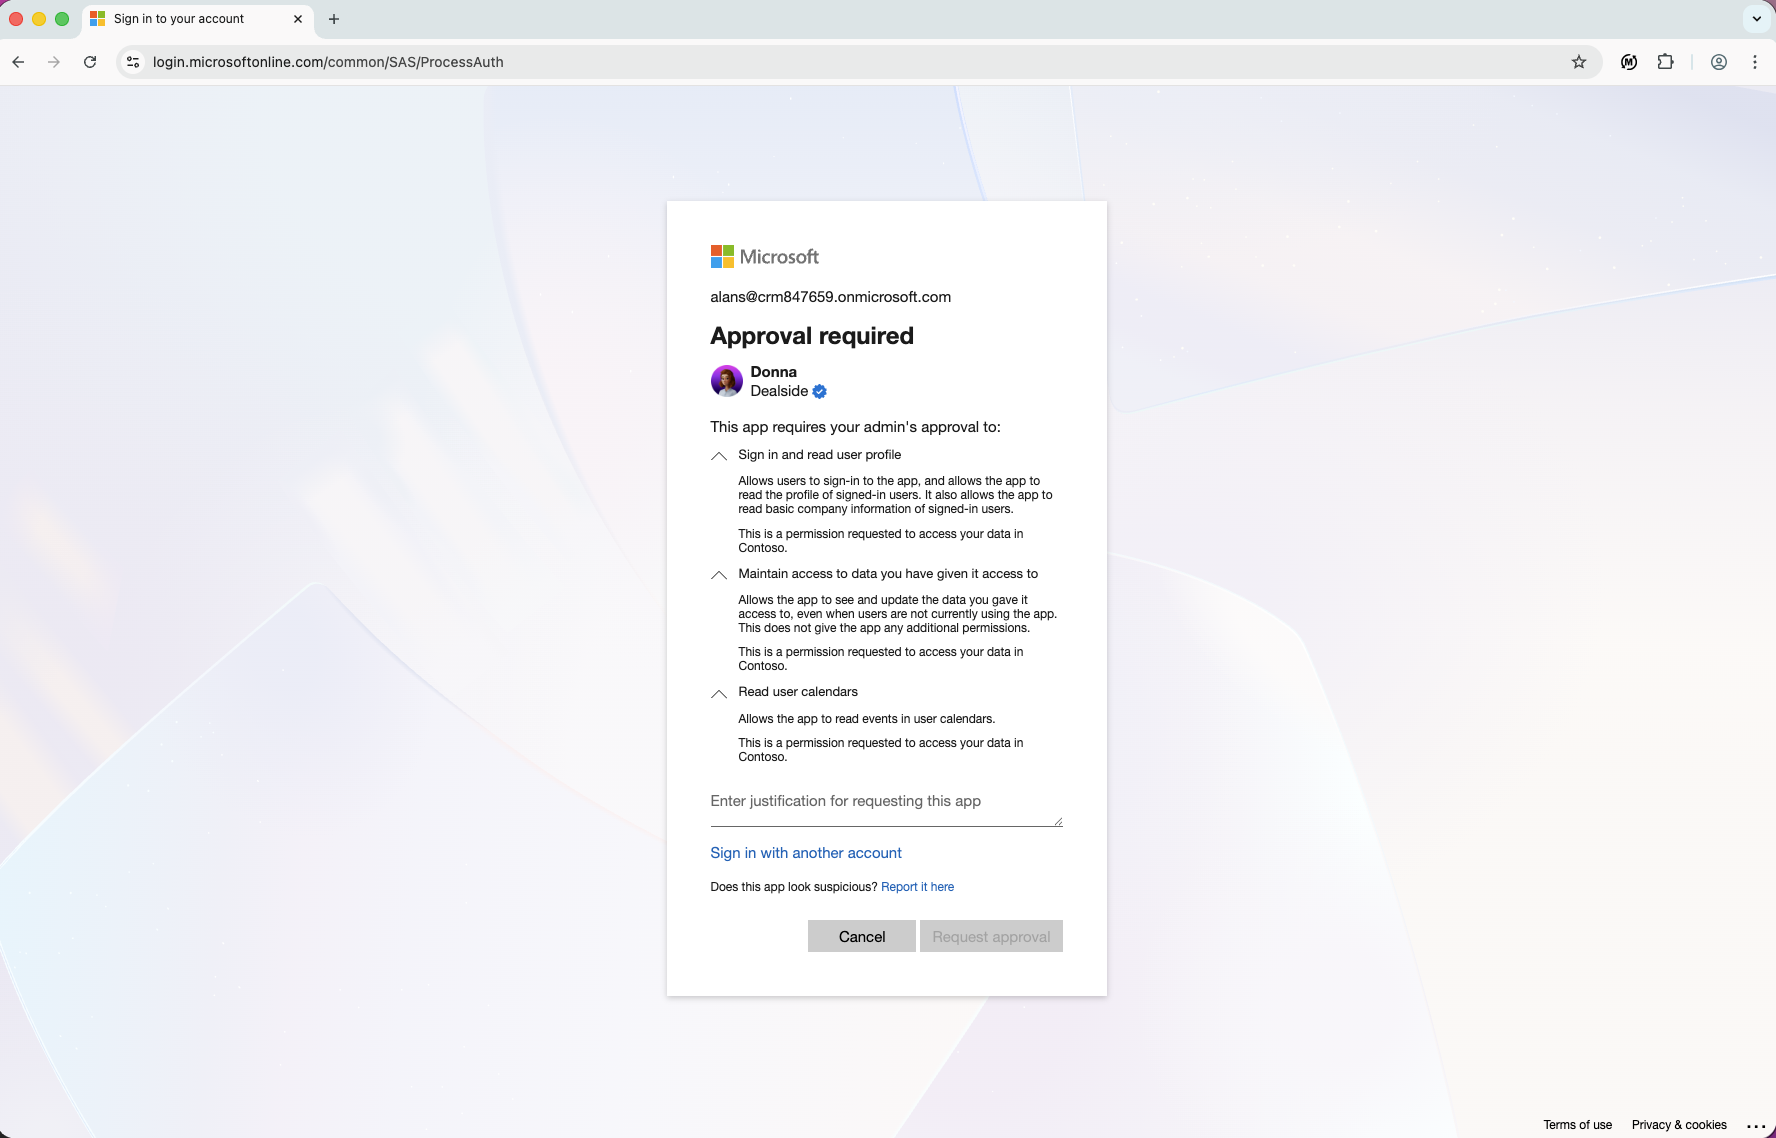1776x1138 pixels.
Task: Open Terms of use
Action: [1577, 1125]
